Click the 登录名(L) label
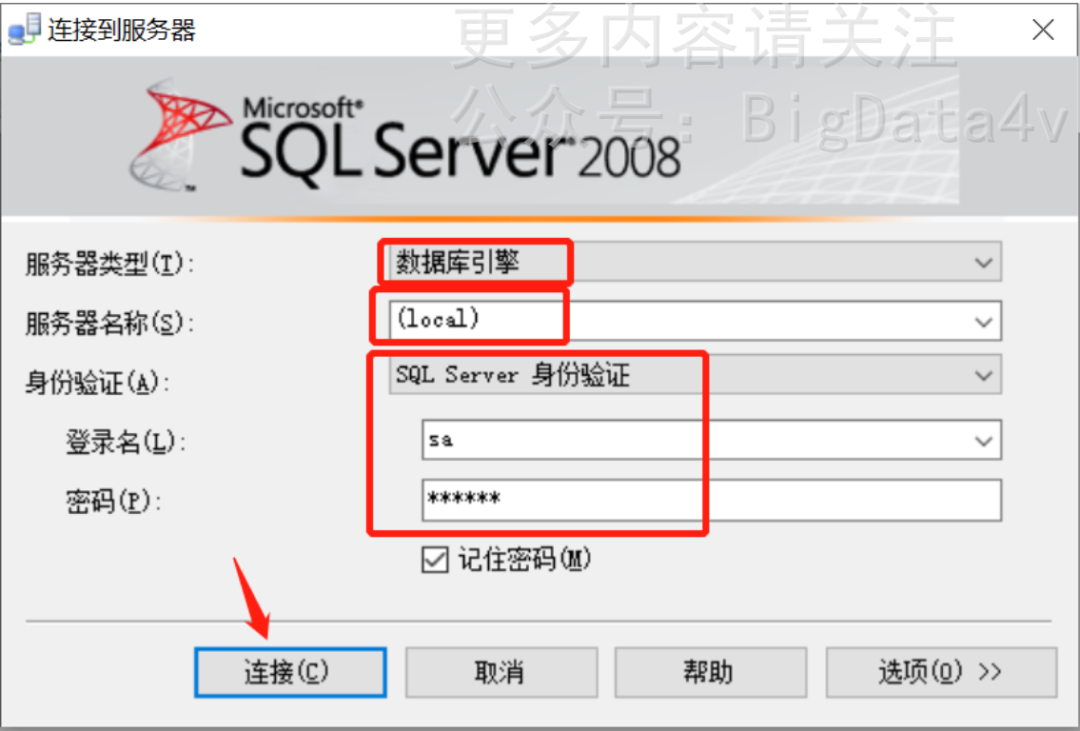Viewport: 1080px width, 731px height. point(126,442)
